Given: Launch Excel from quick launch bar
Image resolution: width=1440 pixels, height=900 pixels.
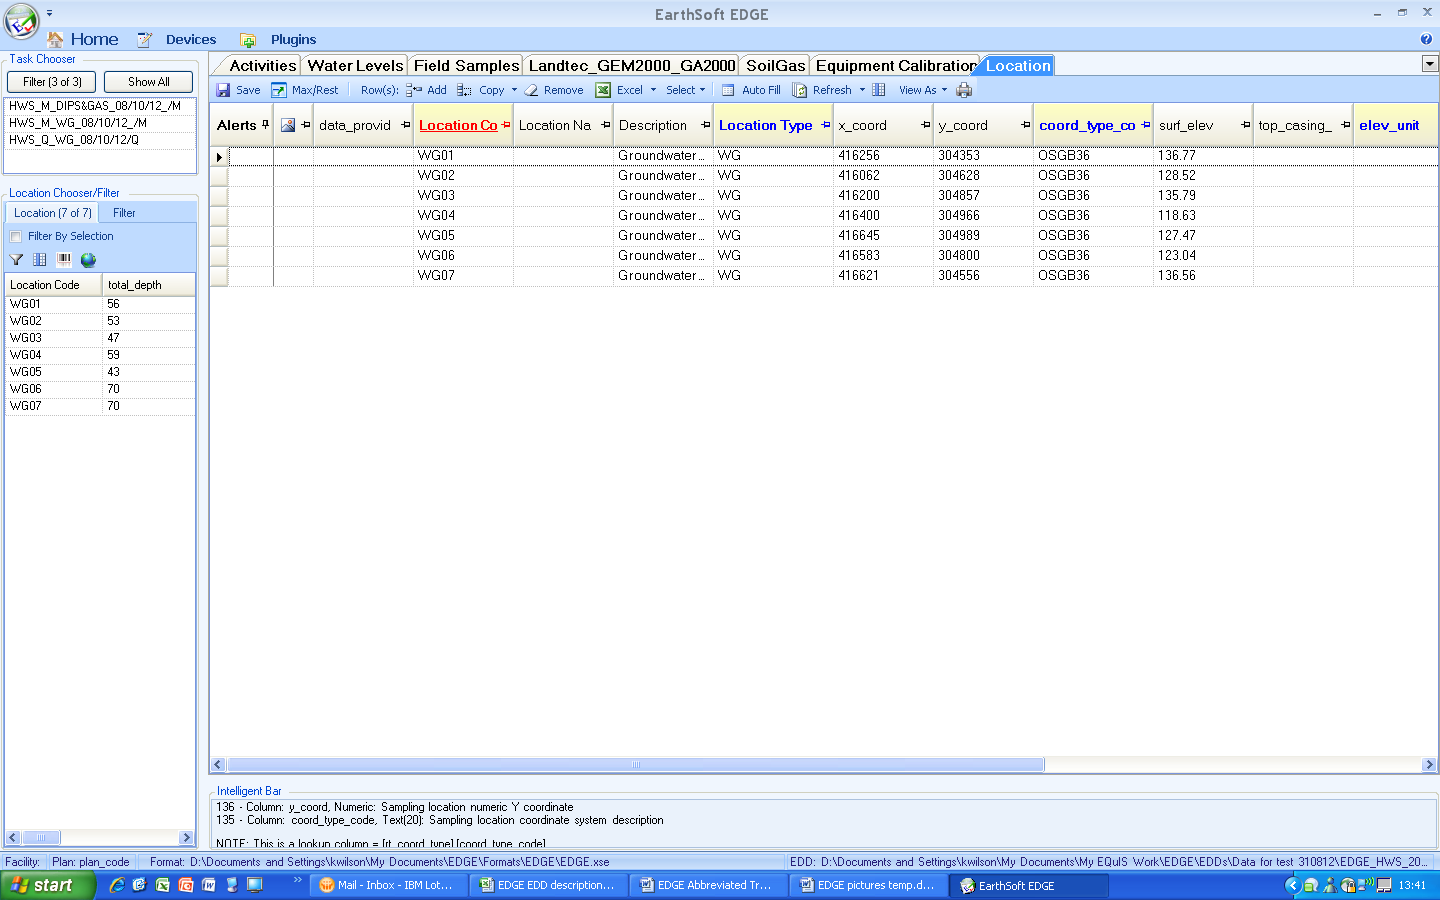Looking at the screenshot, I should (163, 885).
